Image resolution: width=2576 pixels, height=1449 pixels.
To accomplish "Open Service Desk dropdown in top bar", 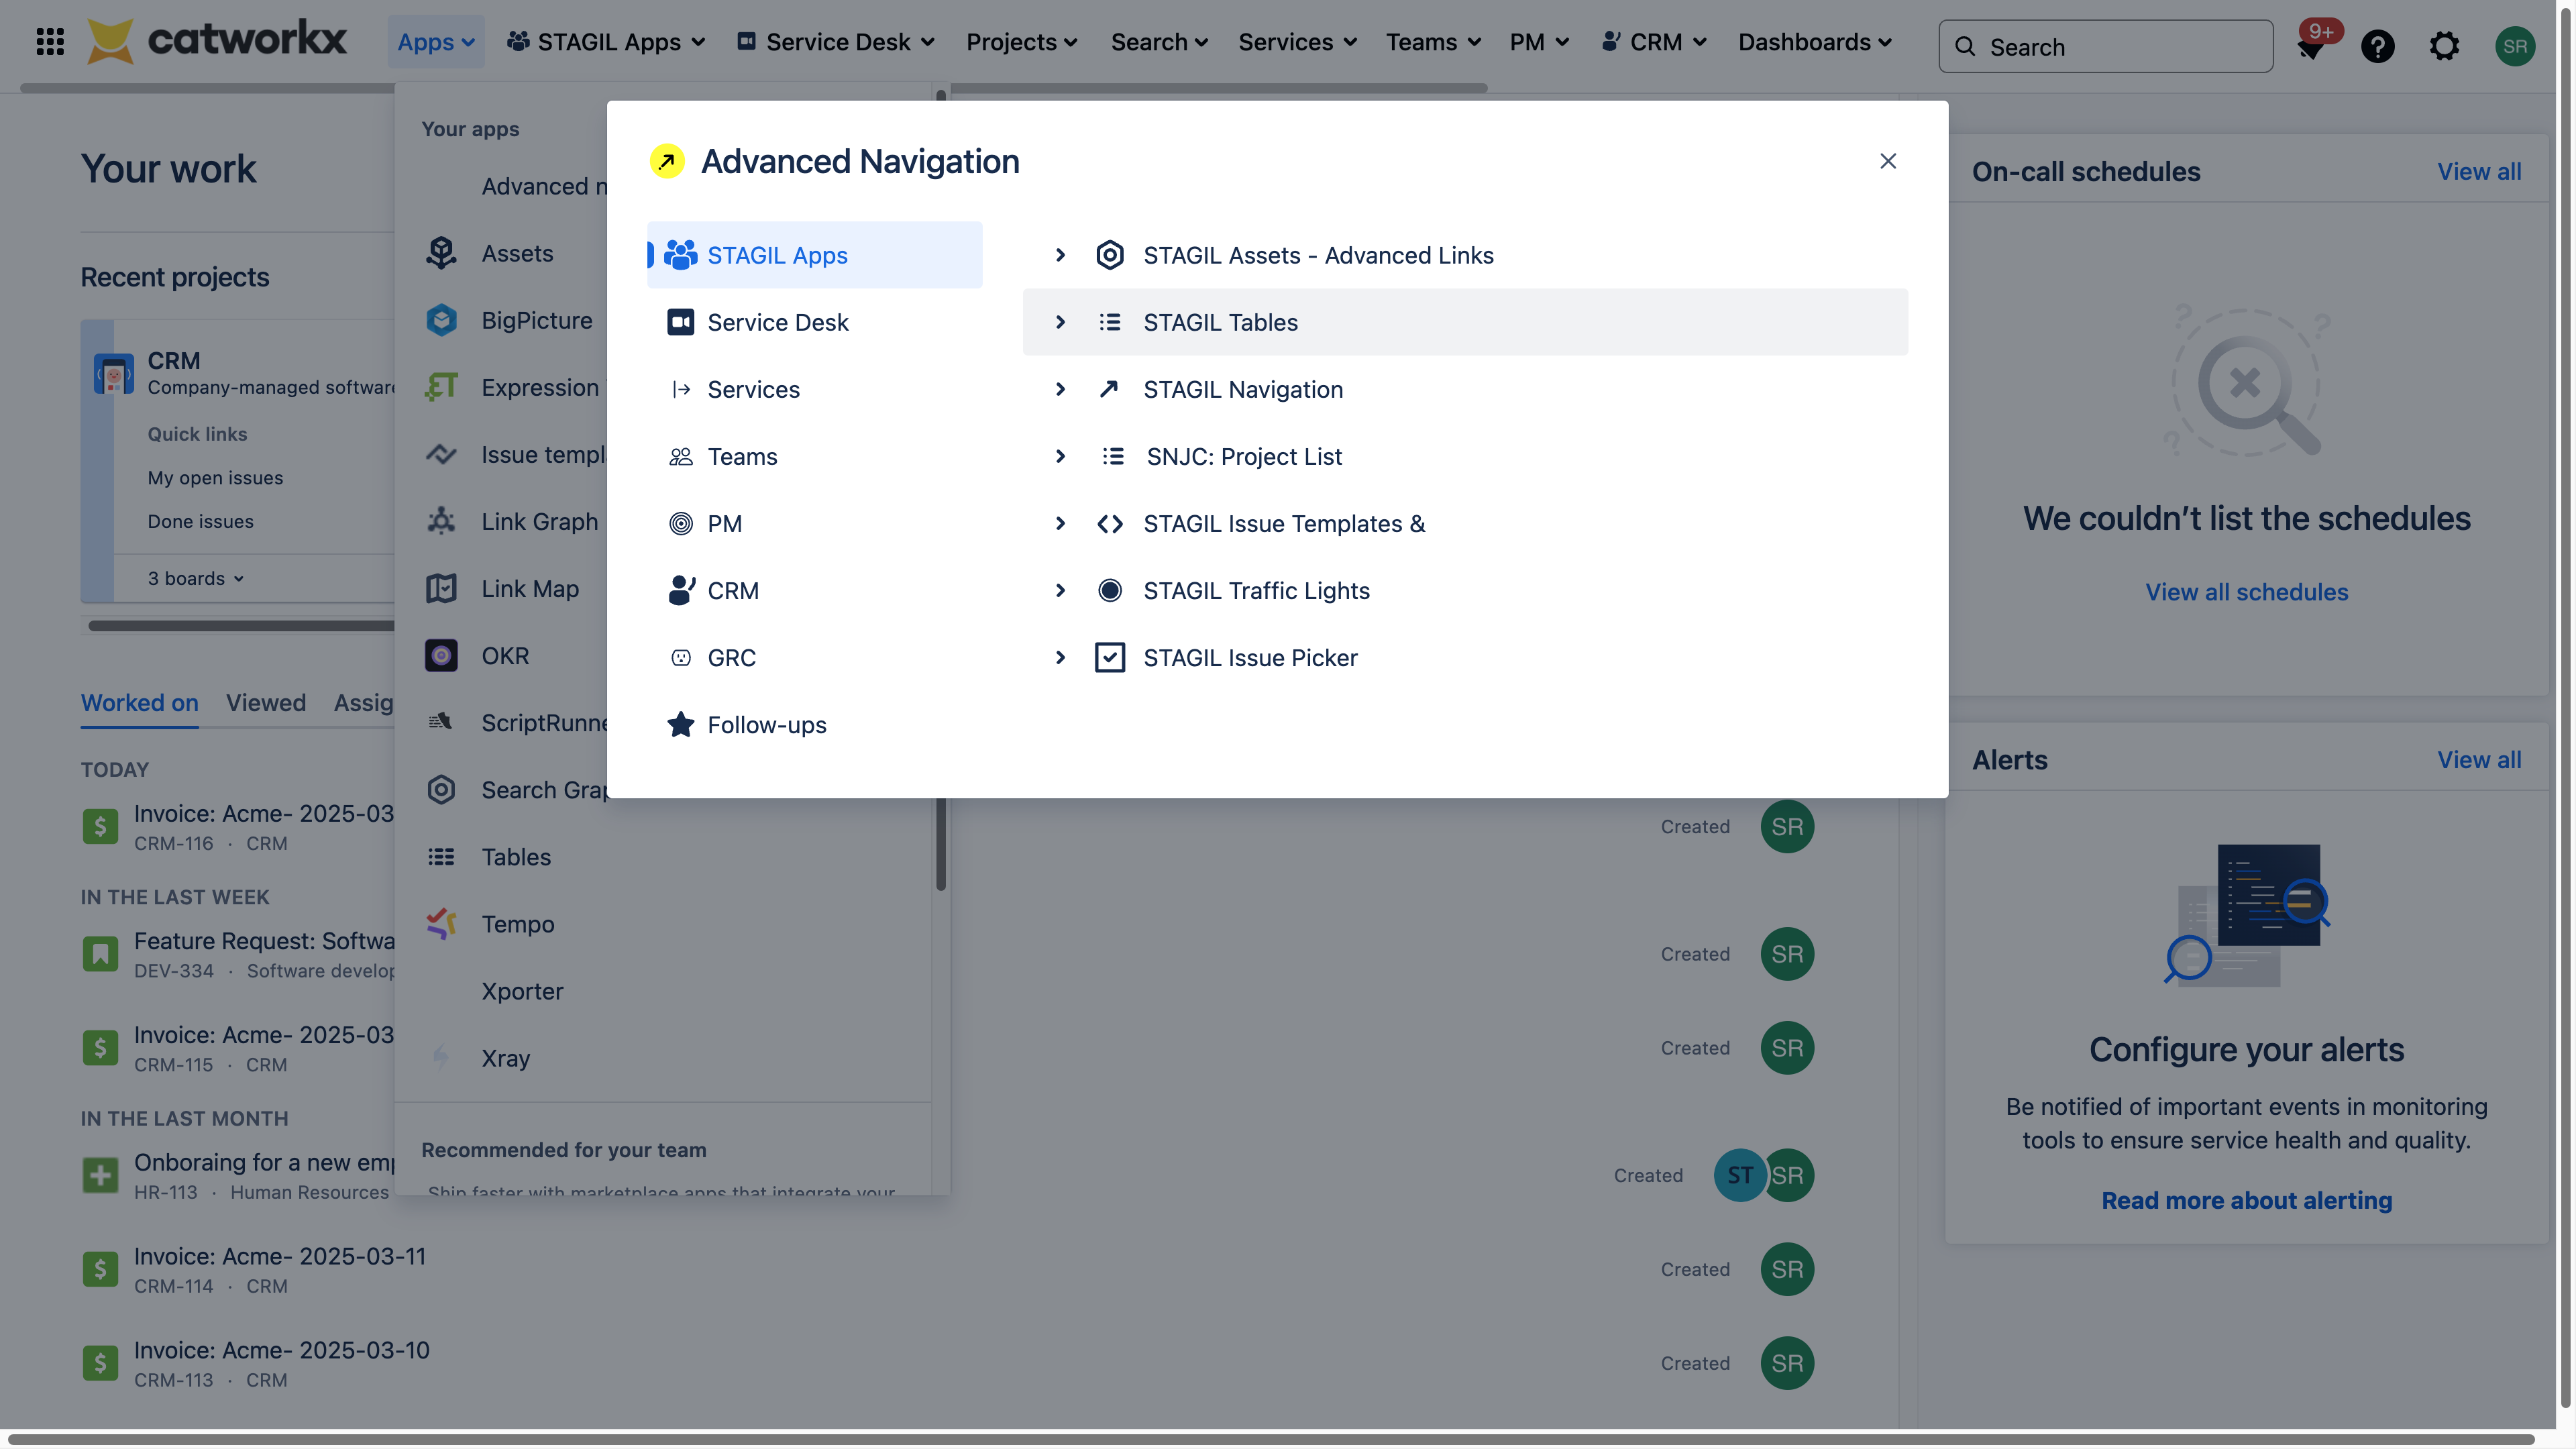I will pyautogui.click(x=836, y=42).
